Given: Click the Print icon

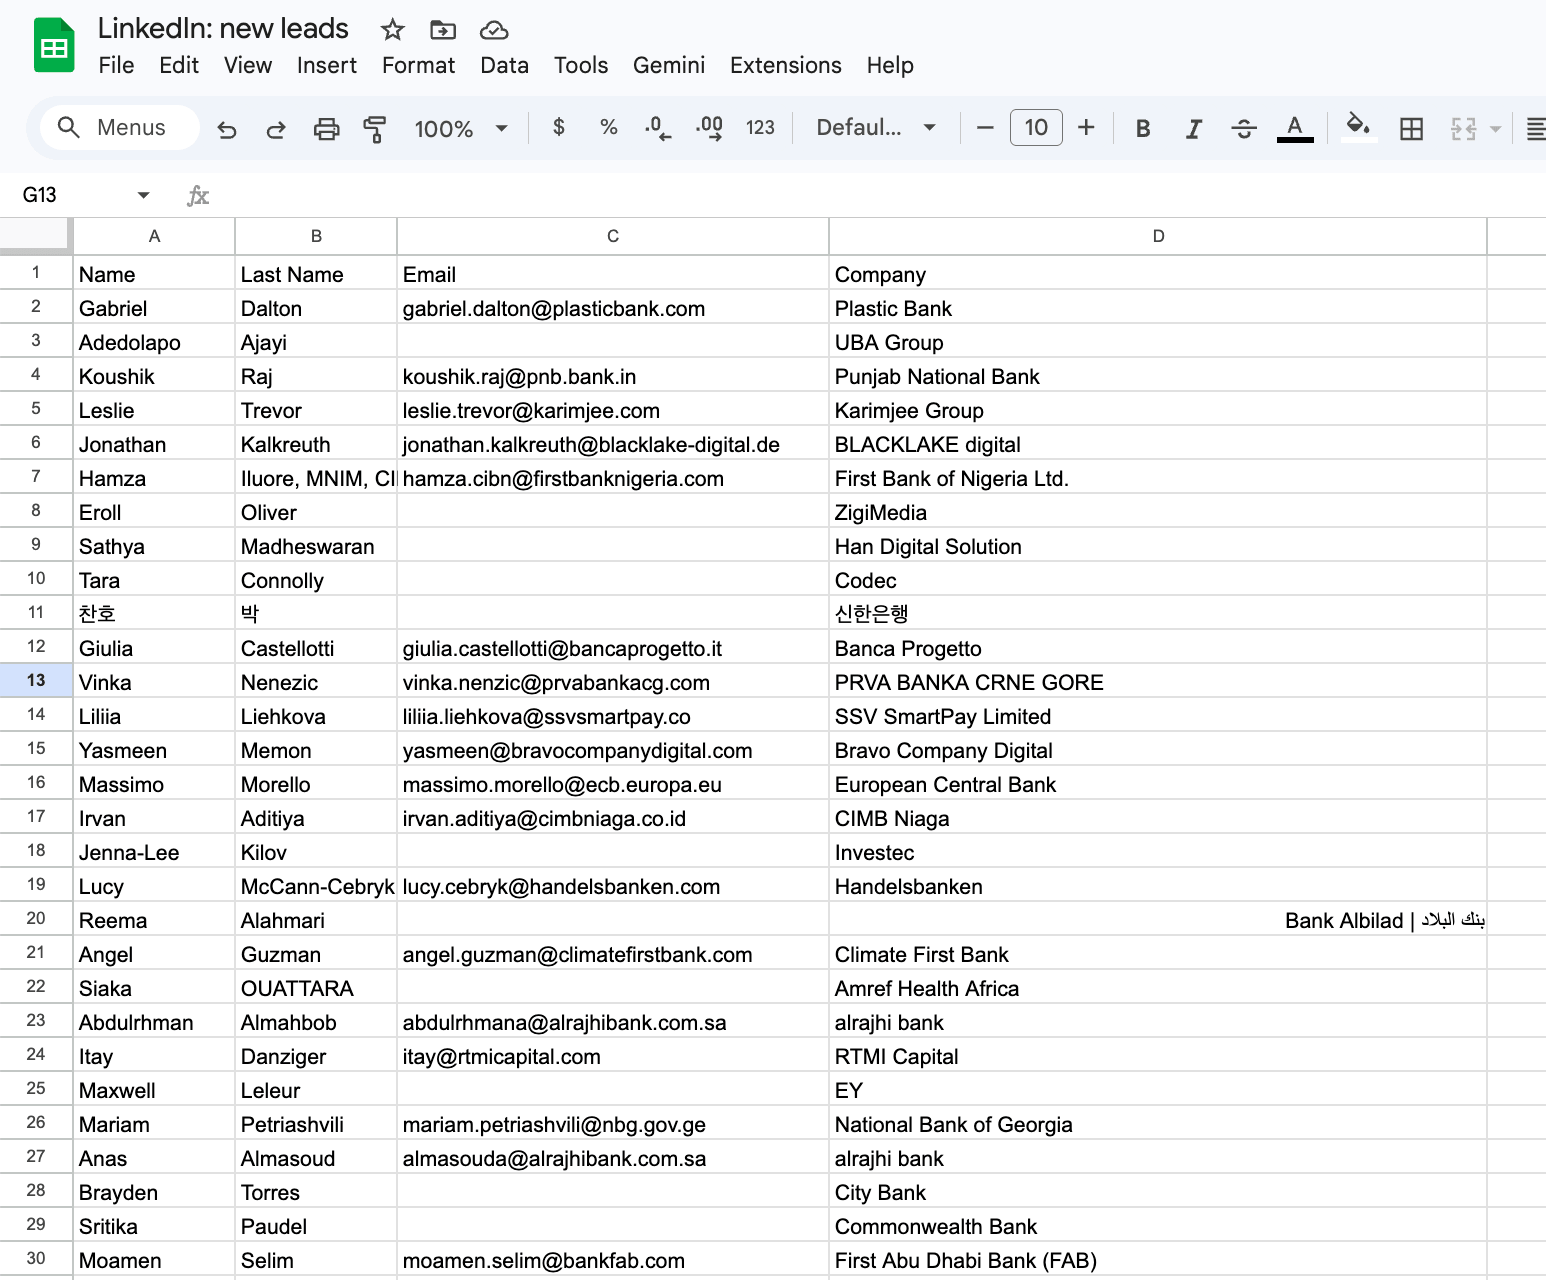Looking at the screenshot, I should pos(326,128).
